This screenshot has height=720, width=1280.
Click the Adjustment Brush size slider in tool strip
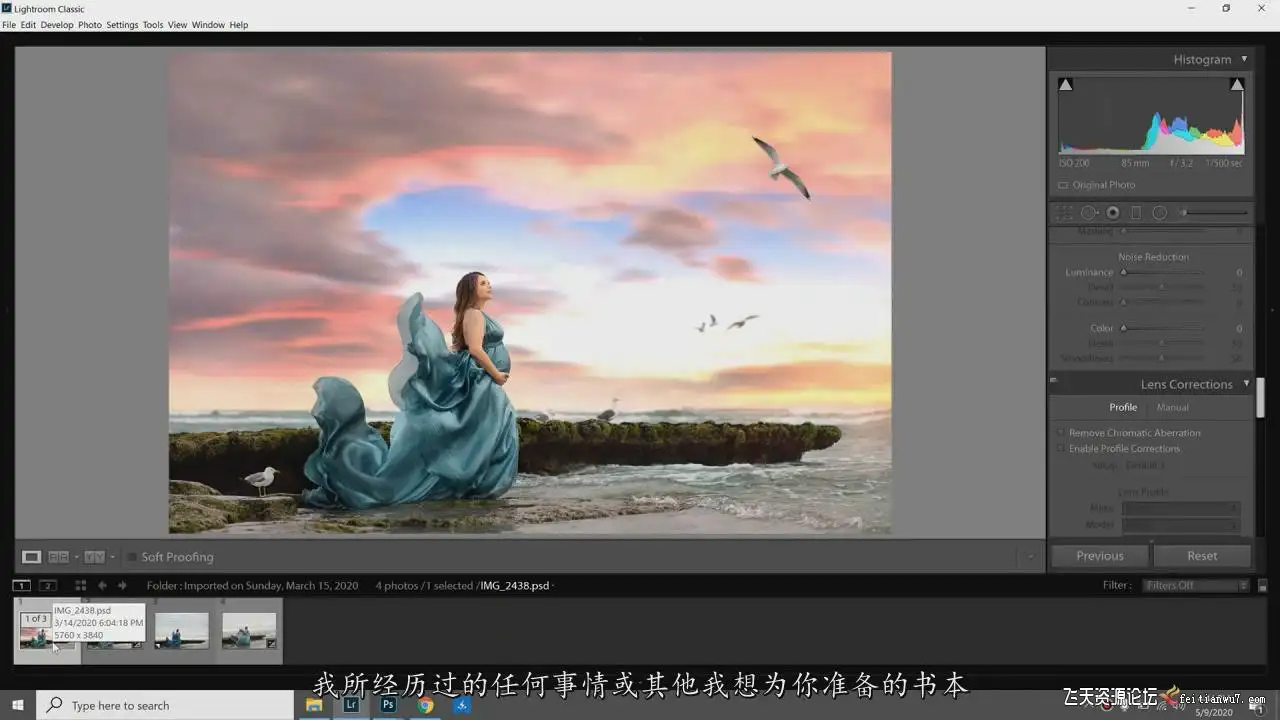(1214, 213)
